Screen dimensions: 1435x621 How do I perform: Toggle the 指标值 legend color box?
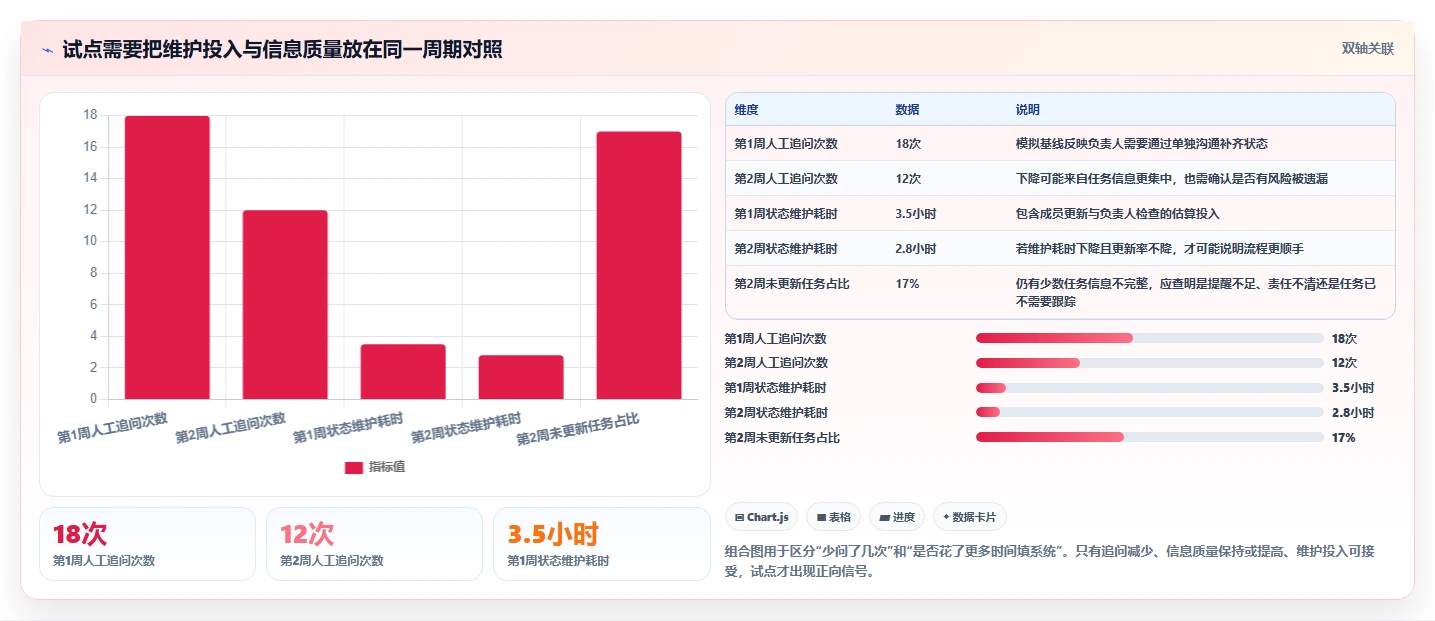pyautogui.click(x=354, y=467)
